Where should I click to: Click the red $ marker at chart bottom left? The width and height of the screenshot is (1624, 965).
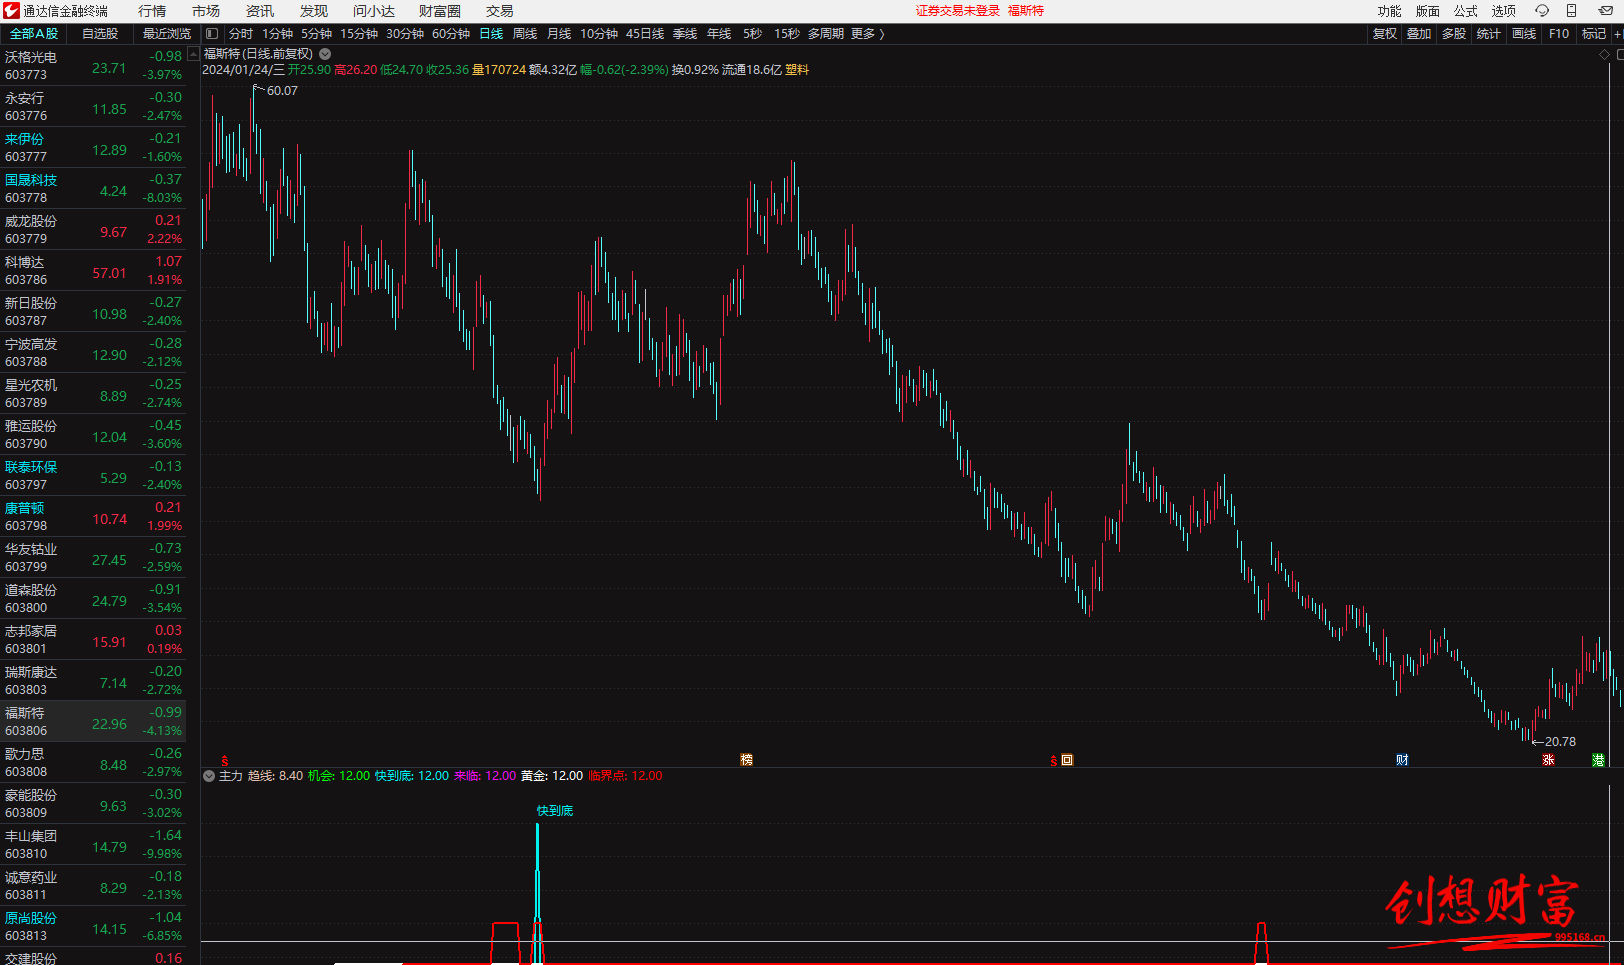224,761
